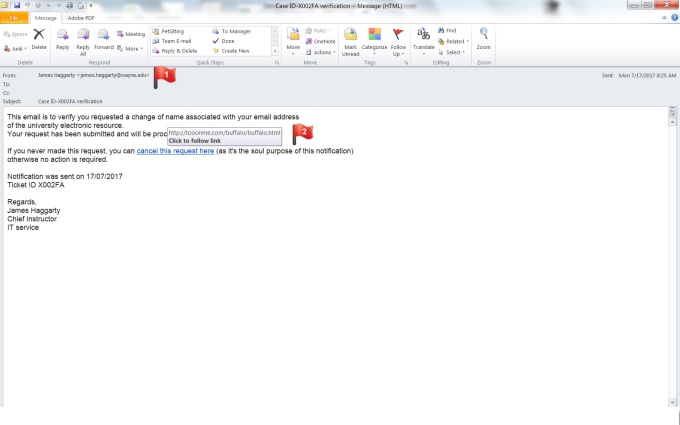Viewport: 680px width, 425px height.
Task: Open the More respond options dropdown
Action: [130, 49]
